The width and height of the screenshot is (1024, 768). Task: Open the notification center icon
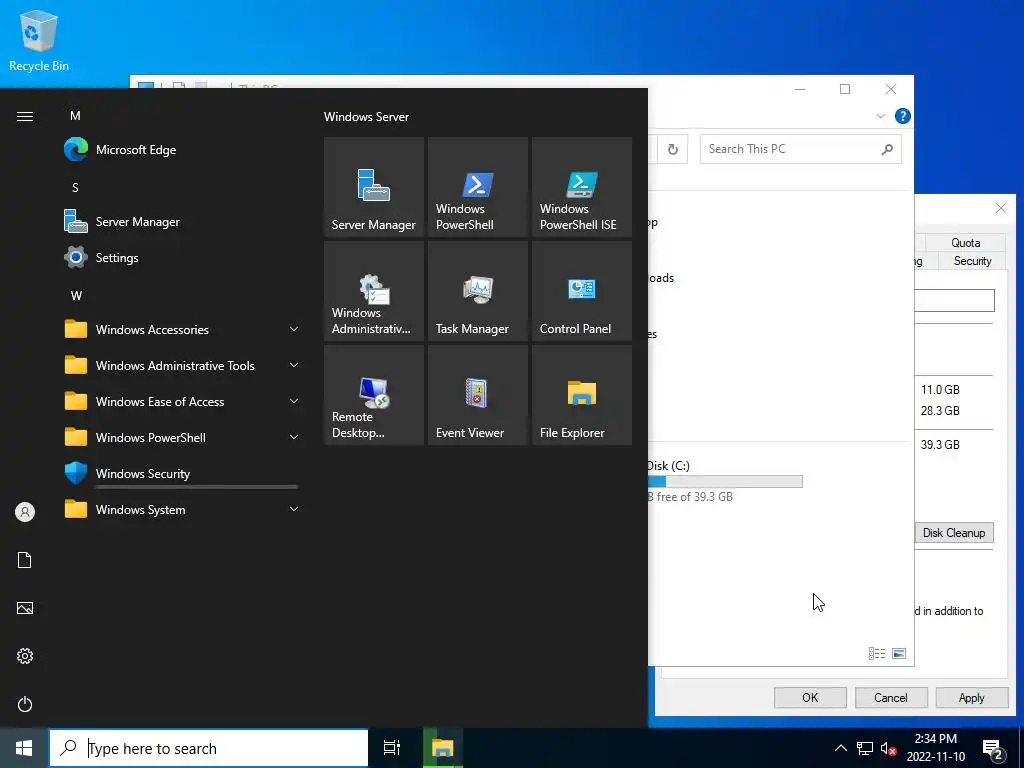pos(993,749)
